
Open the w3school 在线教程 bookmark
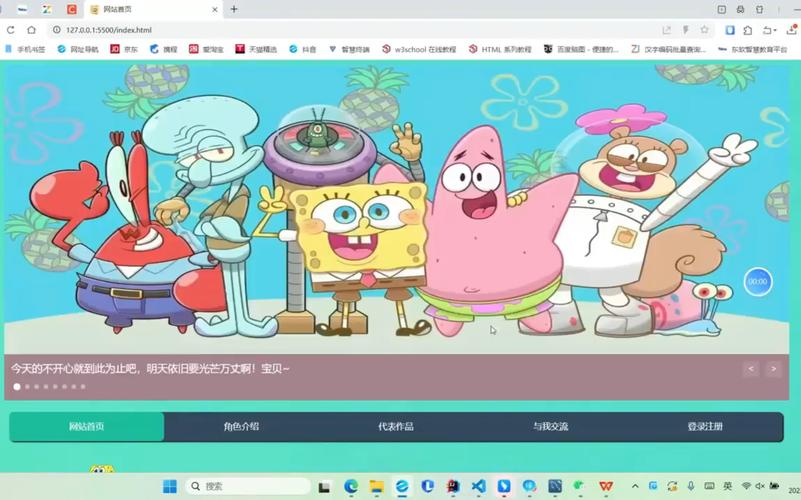coord(419,49)
